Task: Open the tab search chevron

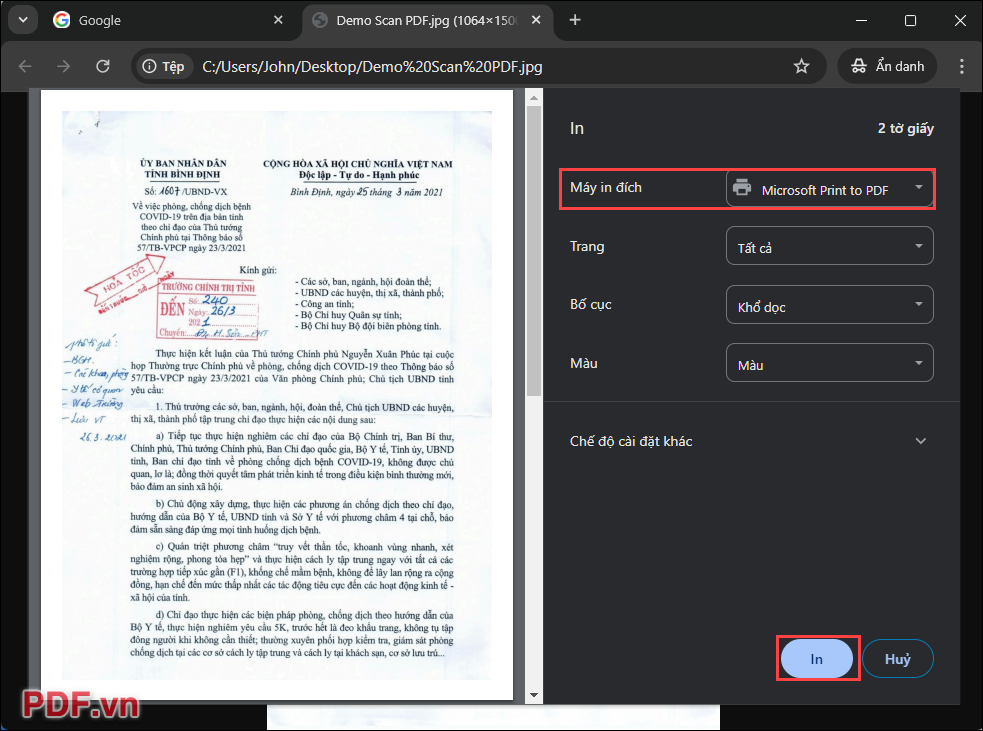Action: 22,20
